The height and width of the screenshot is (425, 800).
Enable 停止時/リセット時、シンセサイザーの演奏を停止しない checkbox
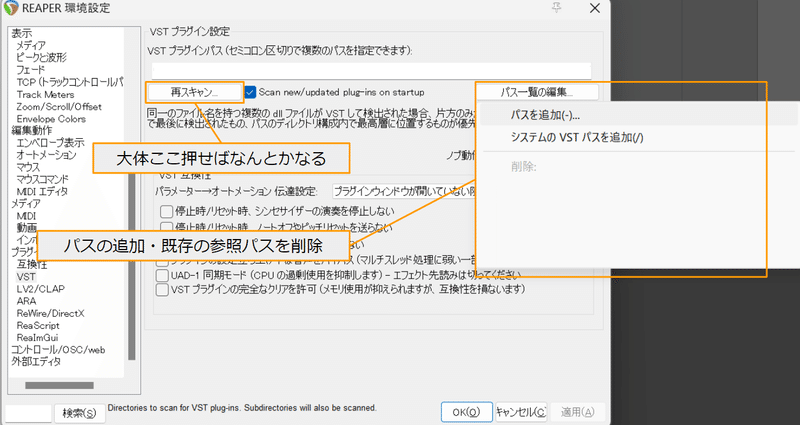pyautogui.click(x=165, y=211)
